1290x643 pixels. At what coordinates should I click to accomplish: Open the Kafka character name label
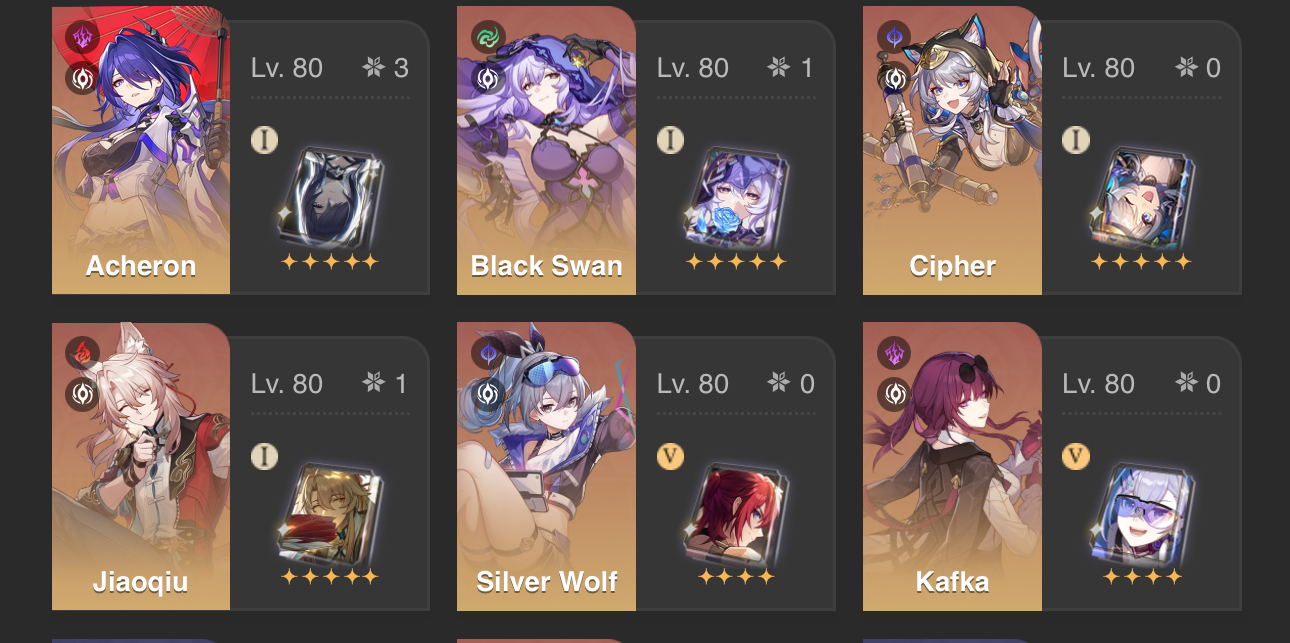click(x=952, y=582)
